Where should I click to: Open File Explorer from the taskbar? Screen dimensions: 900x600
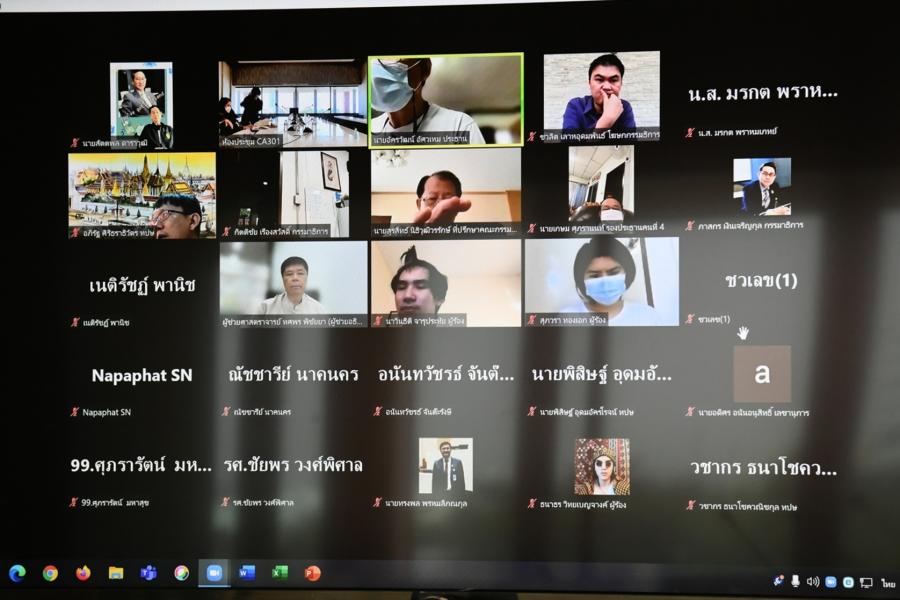(116, 573)
